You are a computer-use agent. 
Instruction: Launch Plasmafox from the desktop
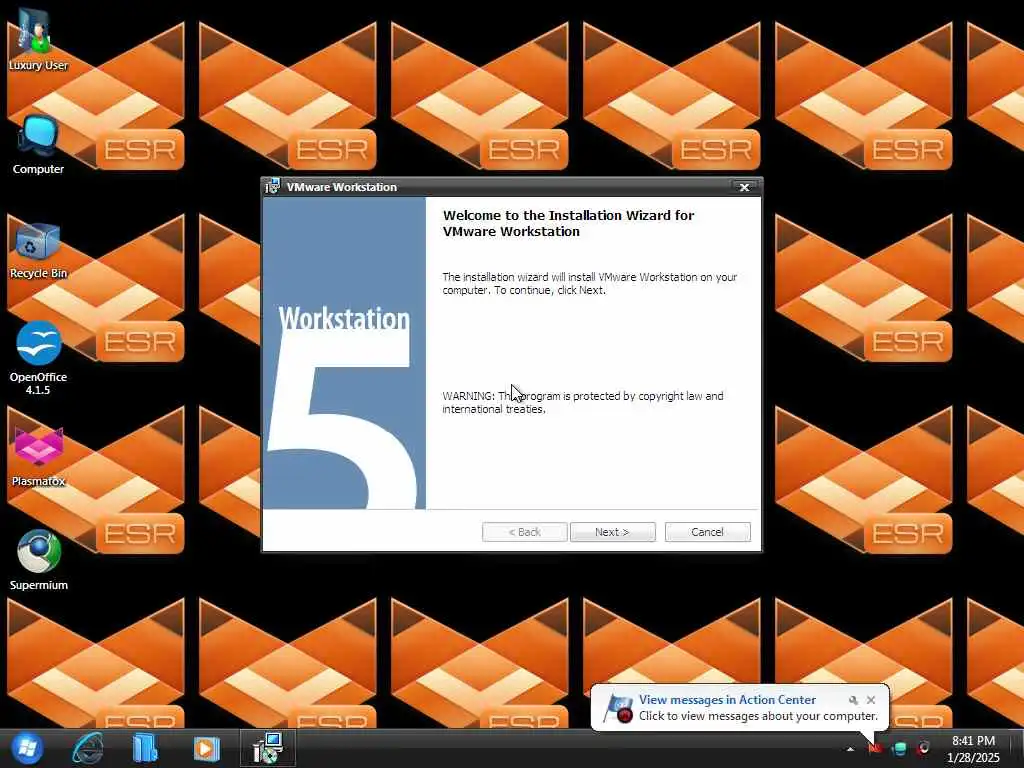point(38,457)
